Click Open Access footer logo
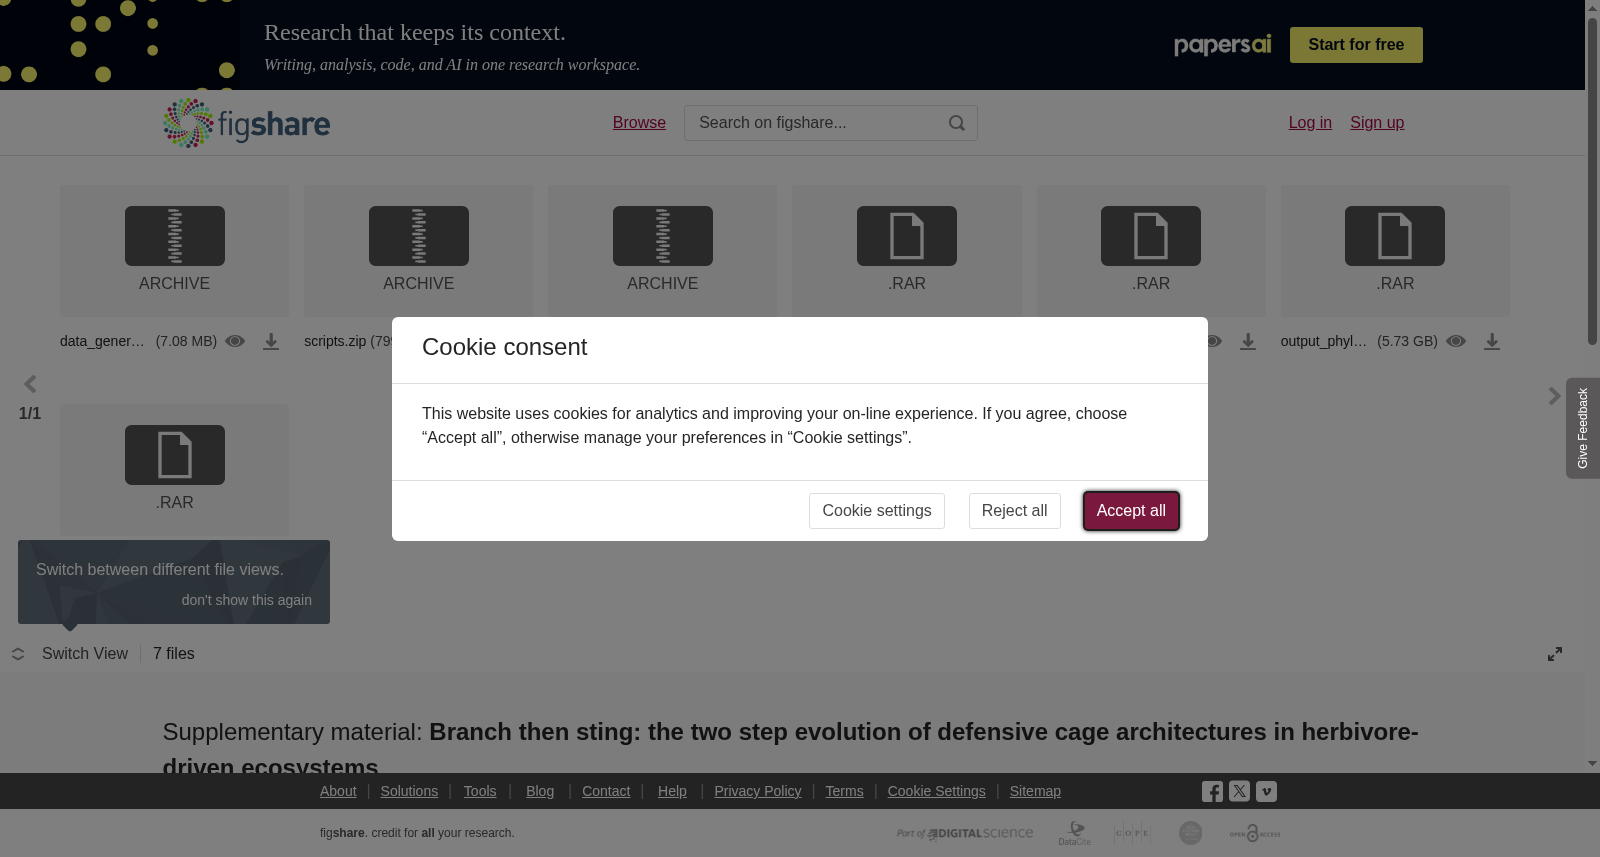Viewport: 1600px width, 857px height. tap(1255, 833)
